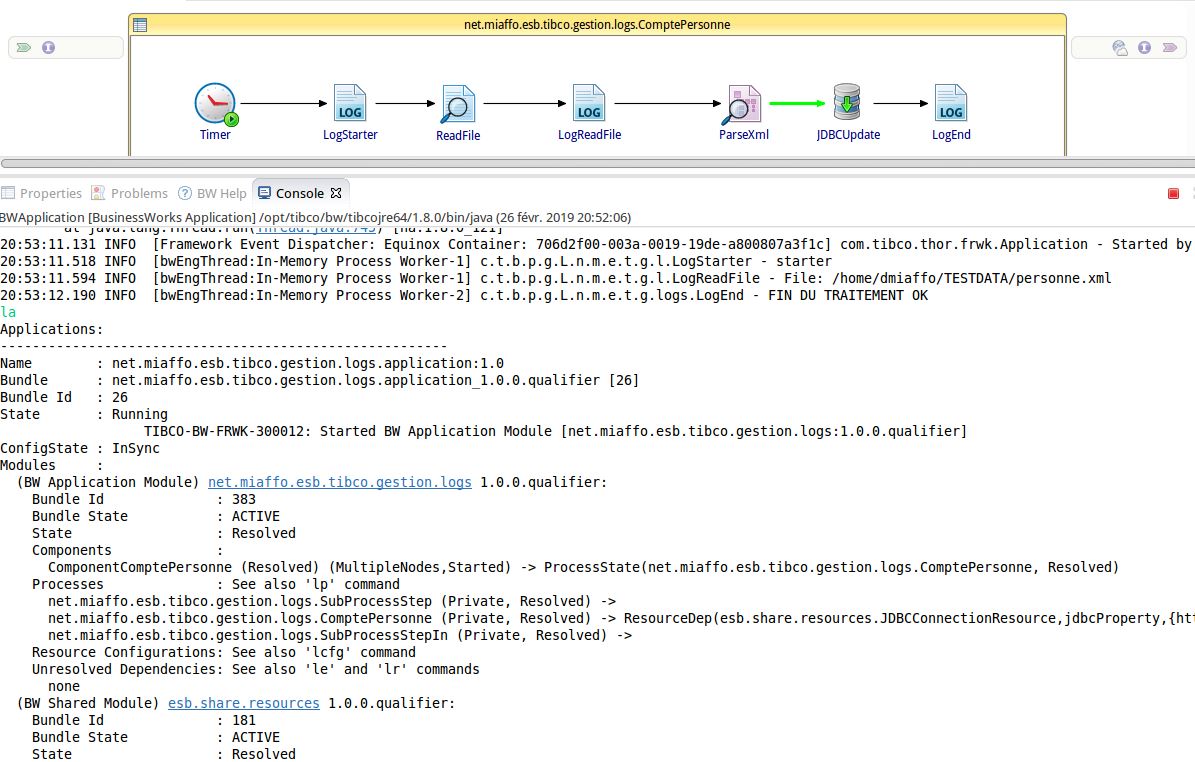The width and height of the screenshot is (1195, 762).
Task: Click the green input transition arrow icon on the left
Action: pyautogui.click(x=26, y=47)
